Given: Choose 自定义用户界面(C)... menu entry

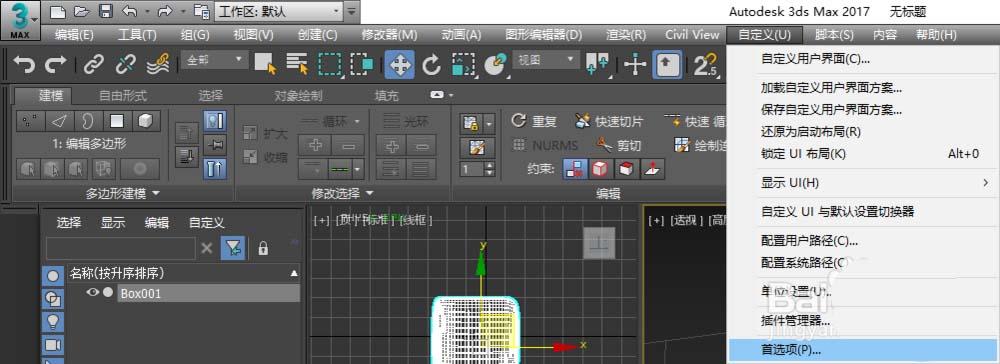Looking at the screenshot, I should point(863,59).
